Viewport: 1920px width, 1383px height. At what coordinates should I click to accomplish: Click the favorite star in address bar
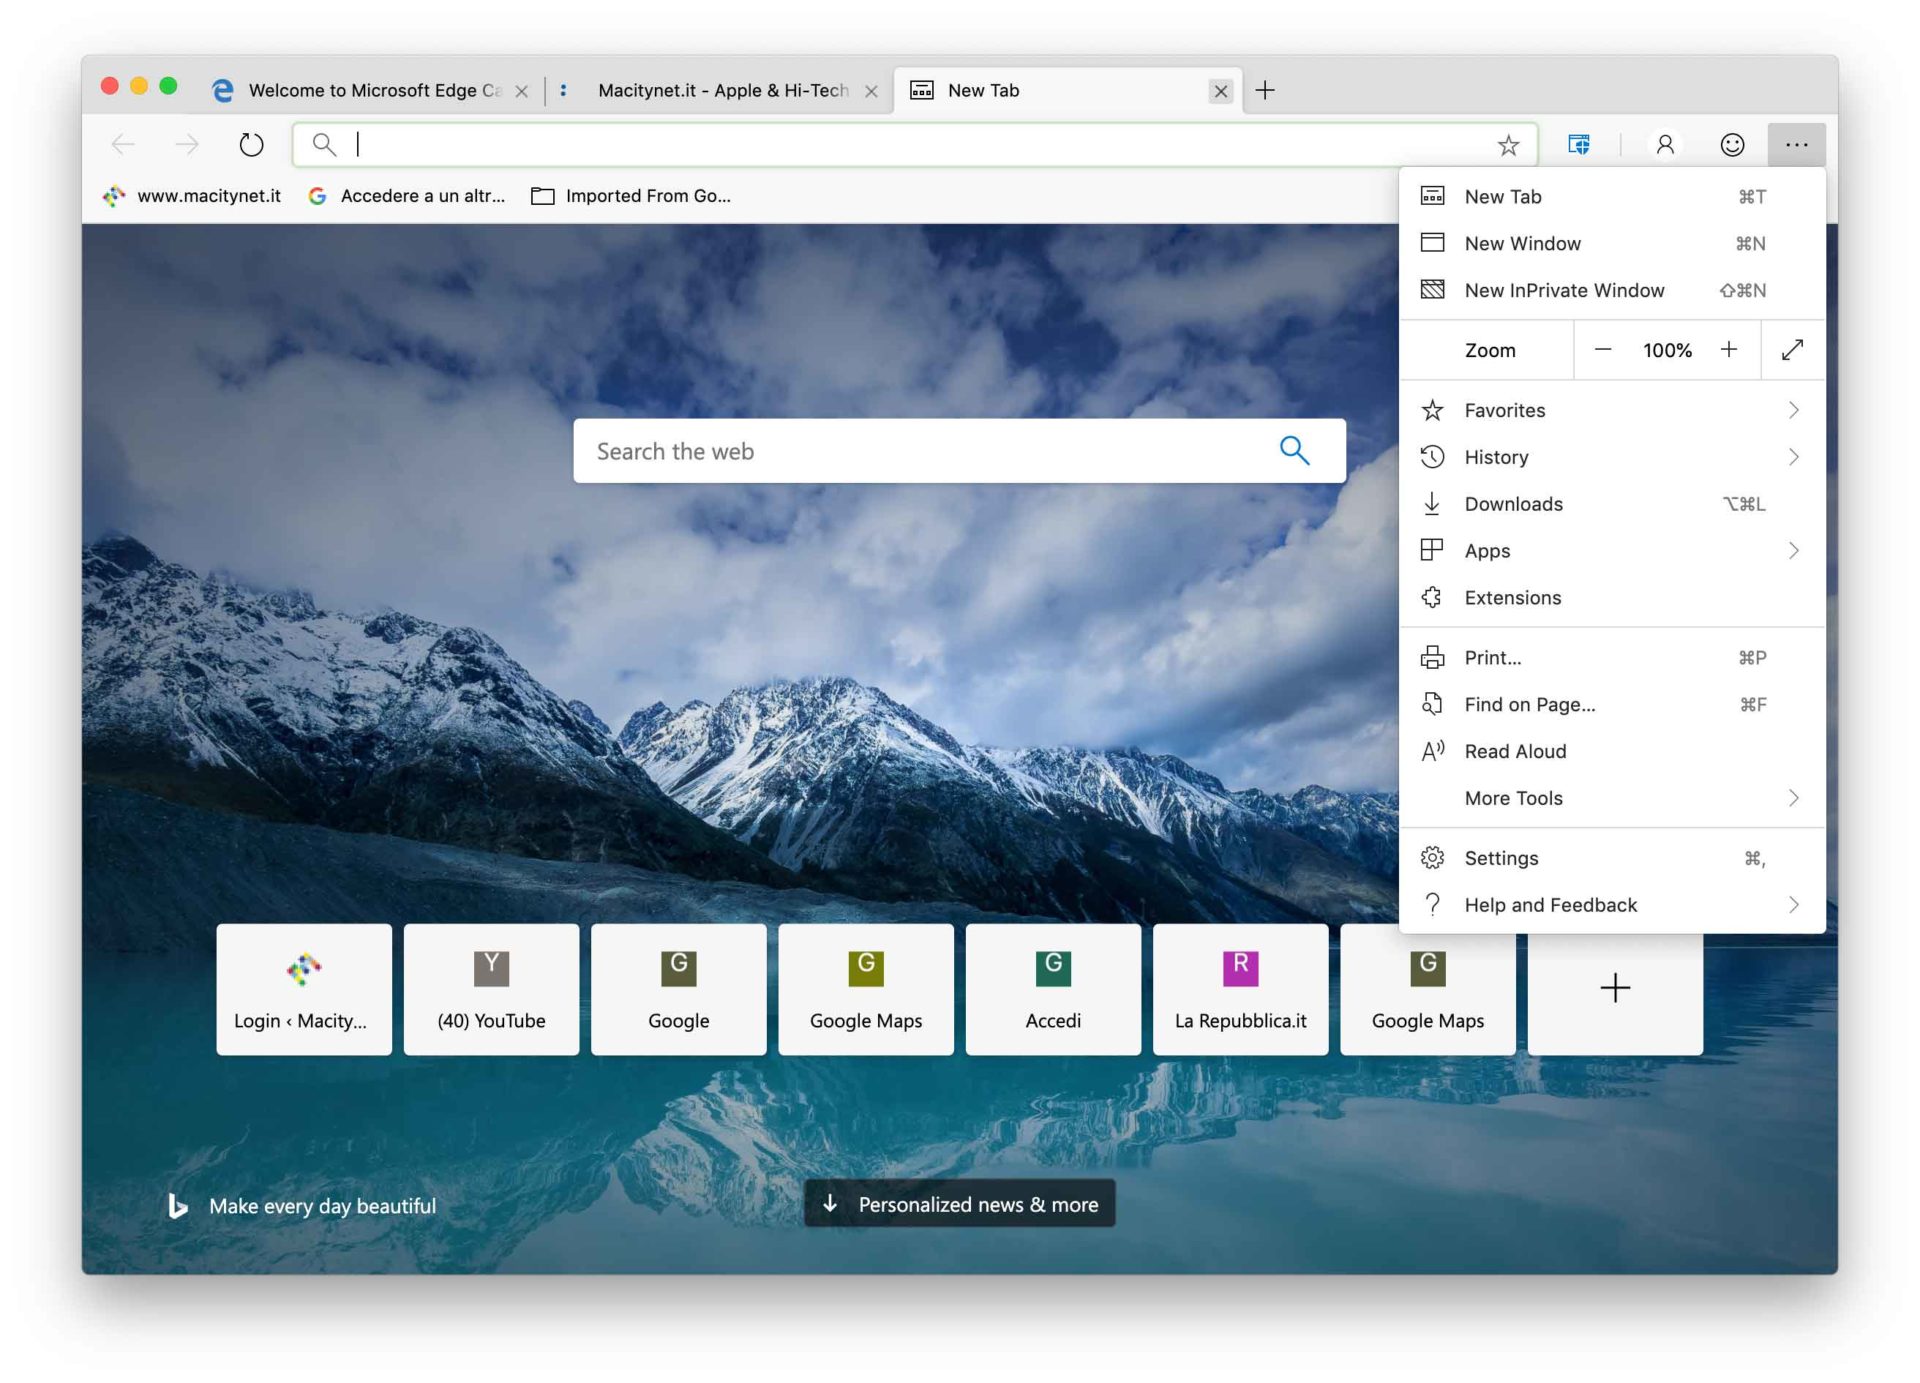1508,146
